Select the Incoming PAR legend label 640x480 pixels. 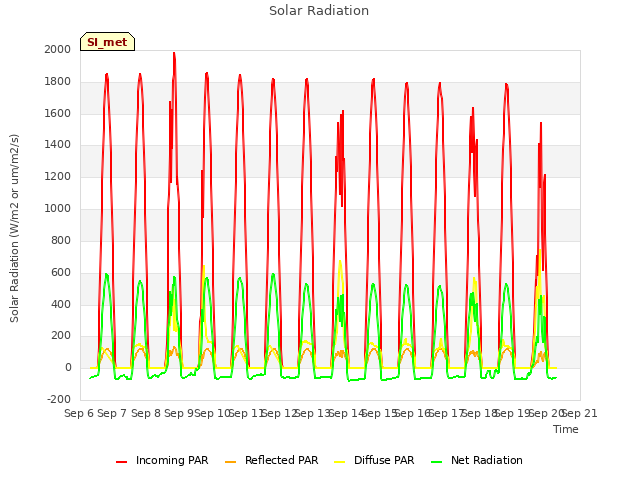tap(172, 460)
